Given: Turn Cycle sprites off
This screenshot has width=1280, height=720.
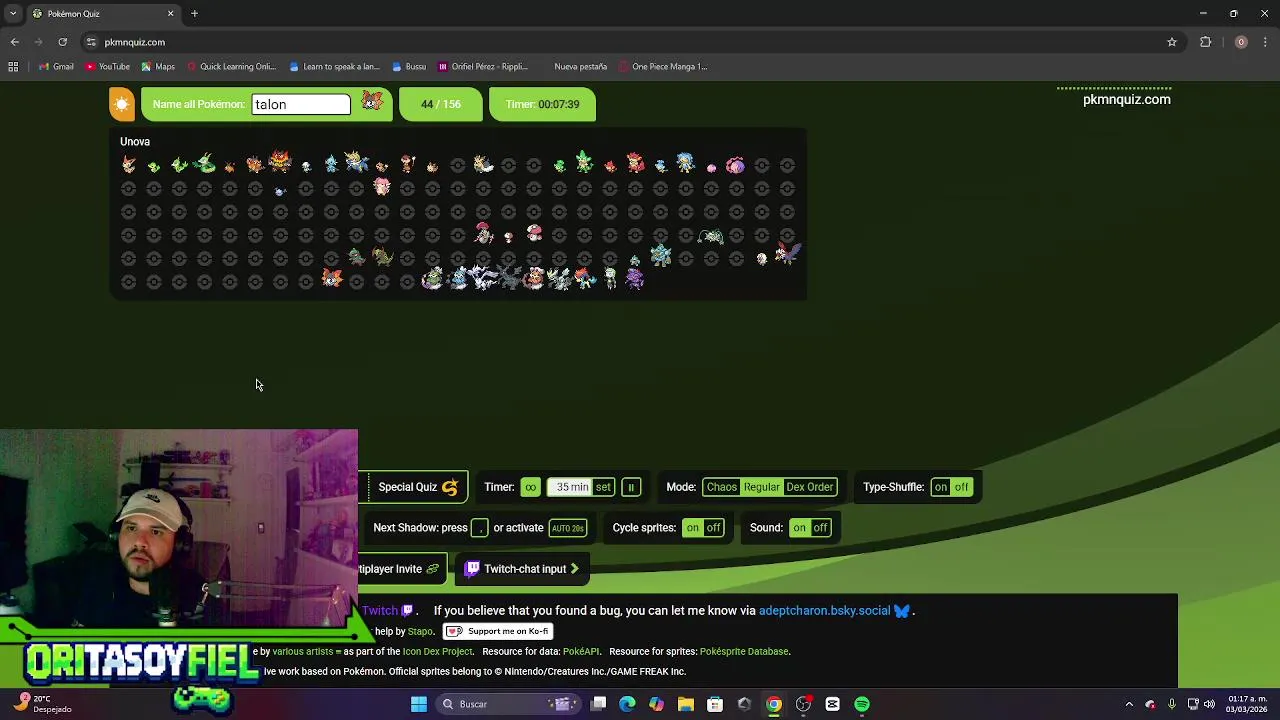Looking at the screenshot, I should [713, 528].
